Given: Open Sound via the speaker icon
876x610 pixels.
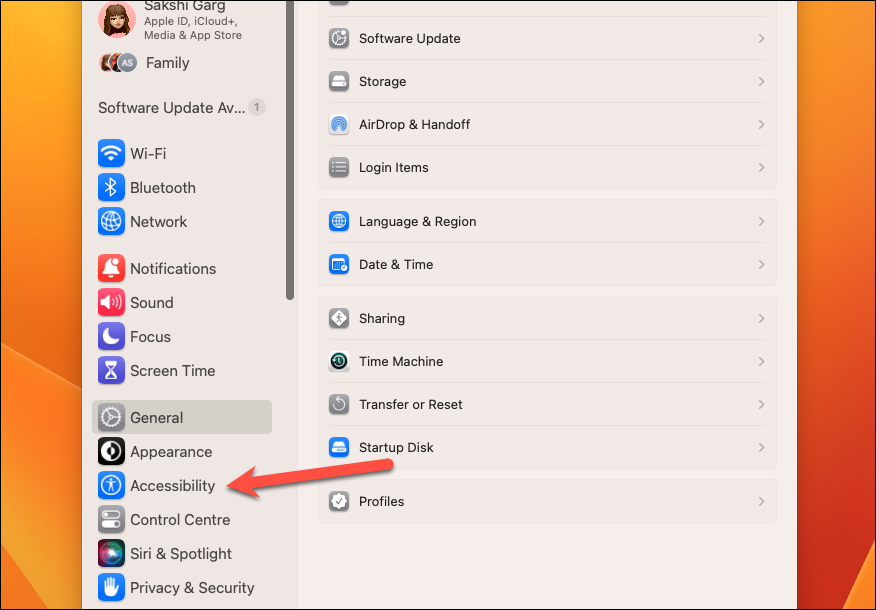Looking at the screenshot, I should [x=111, y=302].
